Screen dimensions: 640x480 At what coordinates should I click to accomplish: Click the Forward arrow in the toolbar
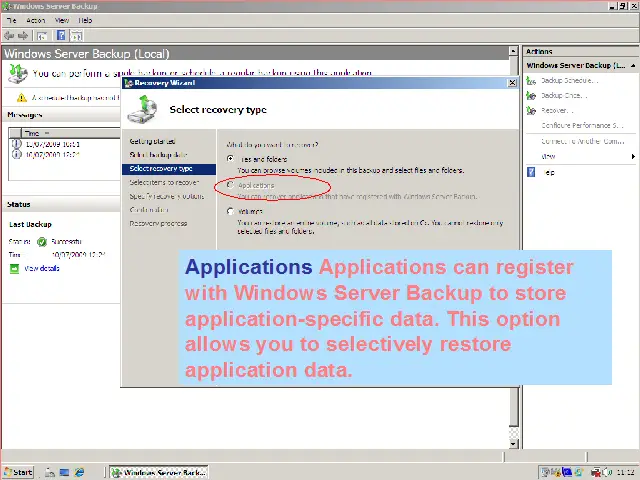click(23, 34)
